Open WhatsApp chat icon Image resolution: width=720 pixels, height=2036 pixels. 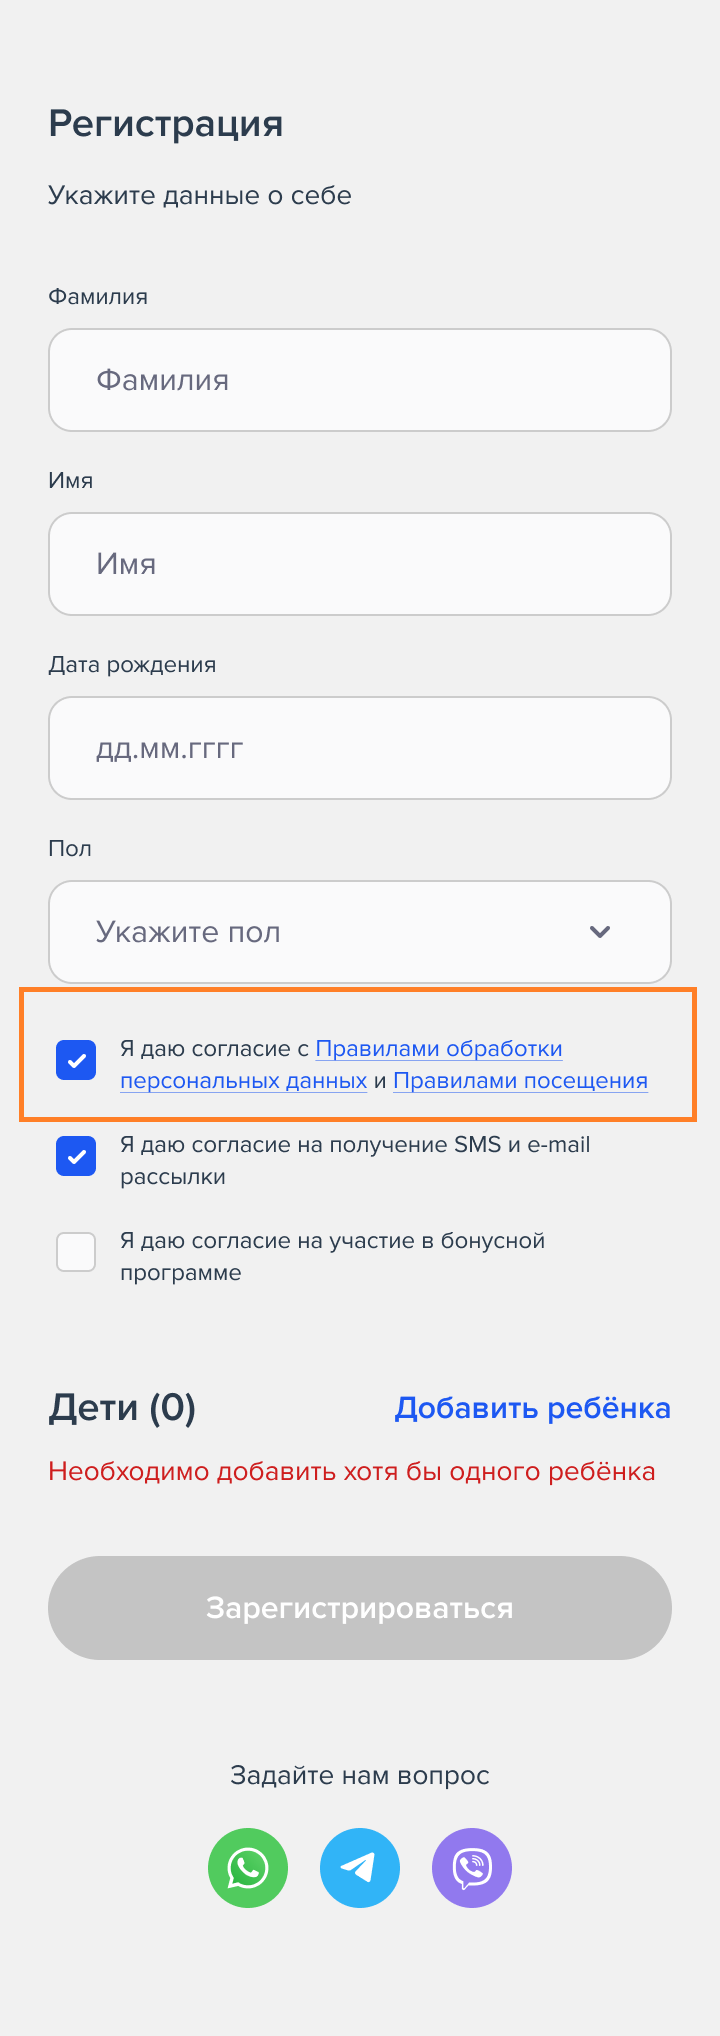click(248, 1868)
